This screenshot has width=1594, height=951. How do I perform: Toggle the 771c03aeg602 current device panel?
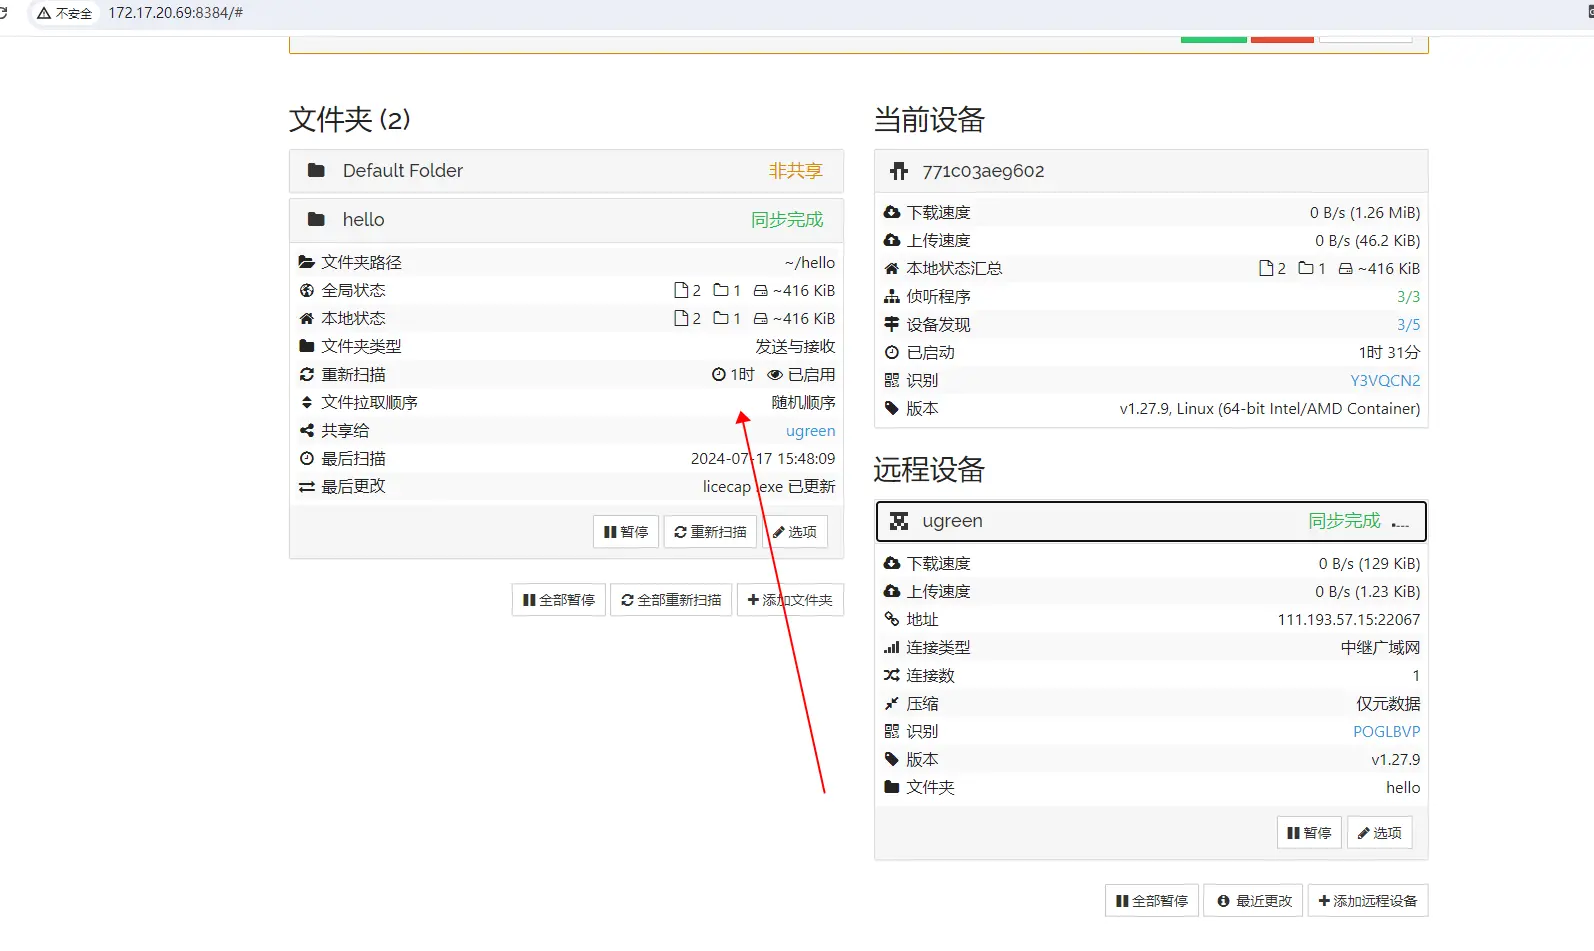coord(1150,172)
